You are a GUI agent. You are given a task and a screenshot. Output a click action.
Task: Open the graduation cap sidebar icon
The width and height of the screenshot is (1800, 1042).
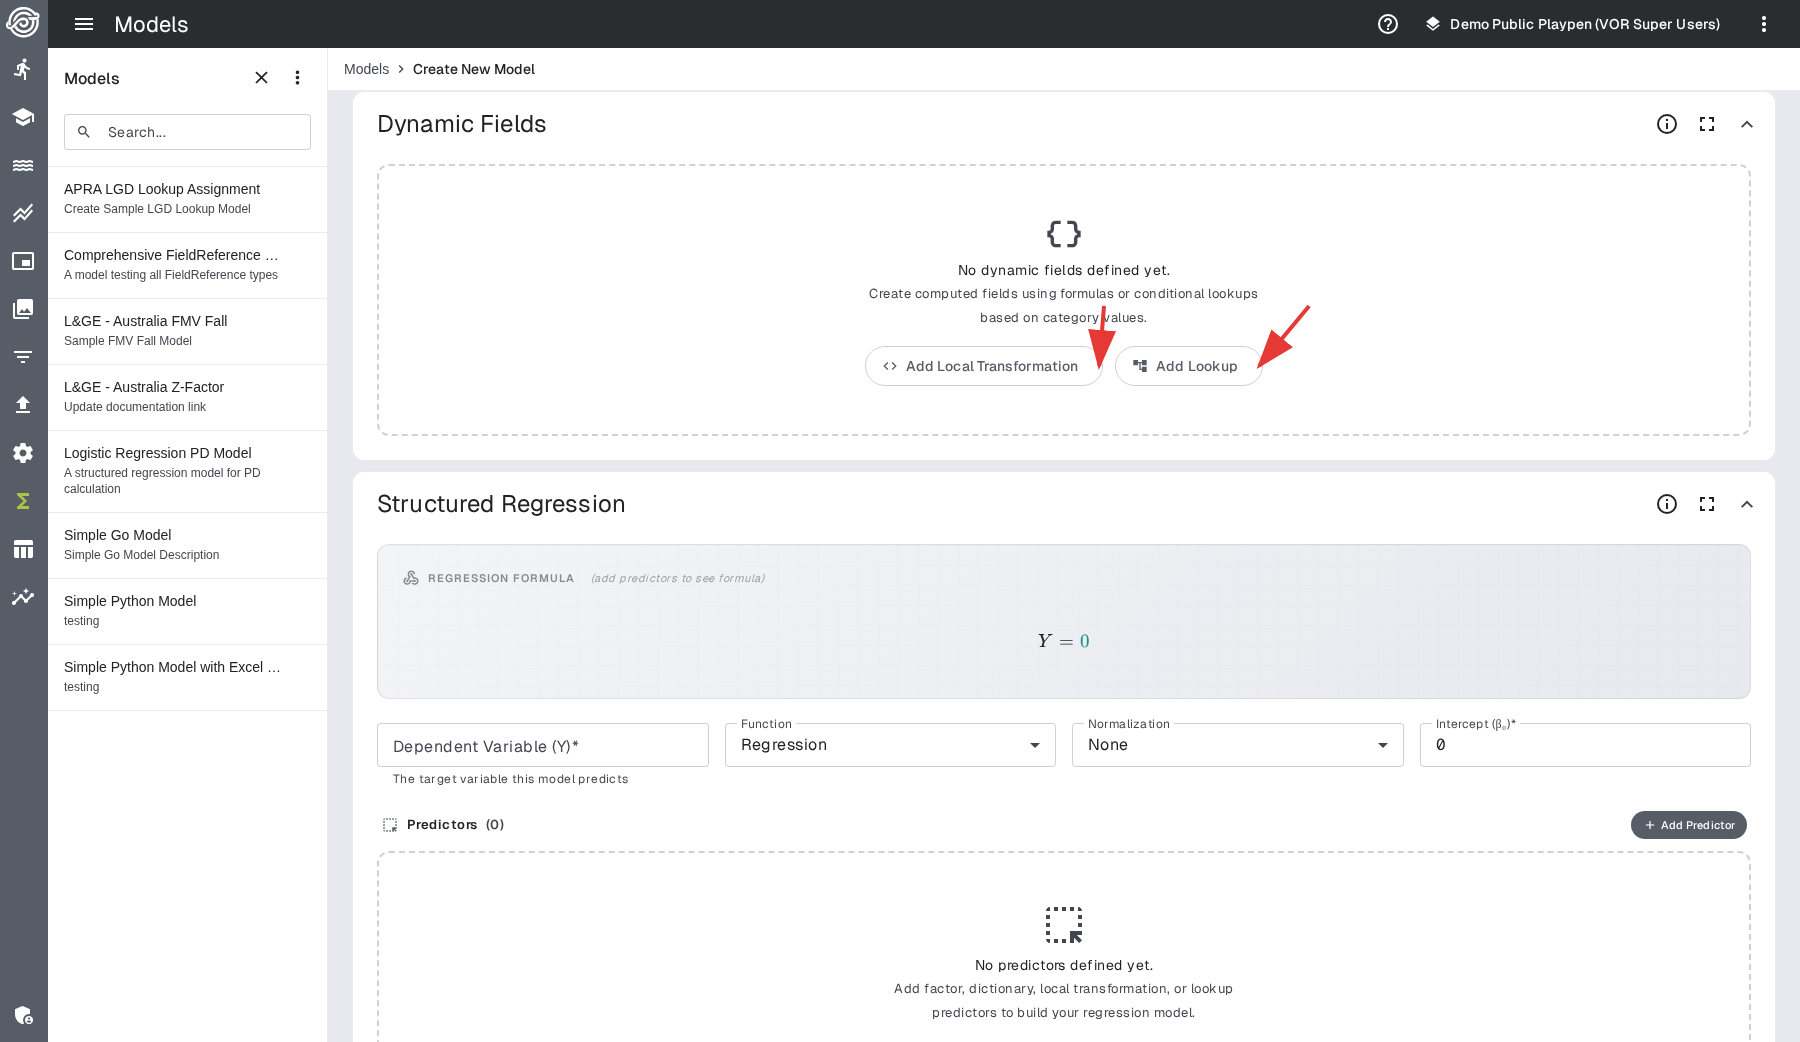23,117
